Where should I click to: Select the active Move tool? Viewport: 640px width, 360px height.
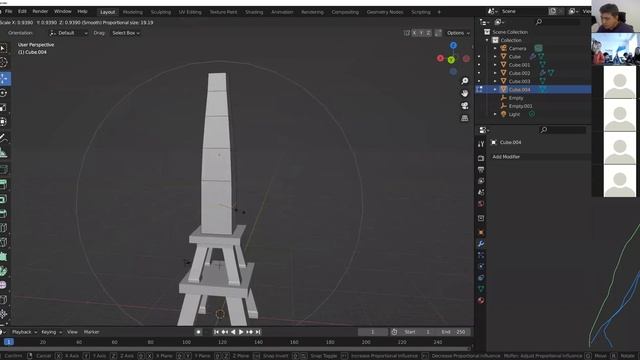[4, 78]
